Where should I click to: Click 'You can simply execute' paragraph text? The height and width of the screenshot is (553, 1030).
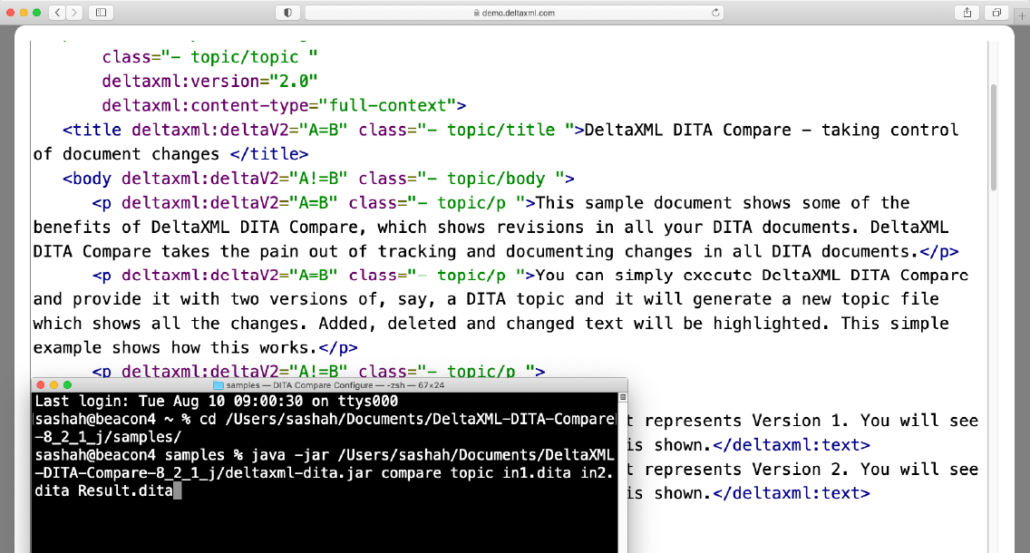[643, 275]
